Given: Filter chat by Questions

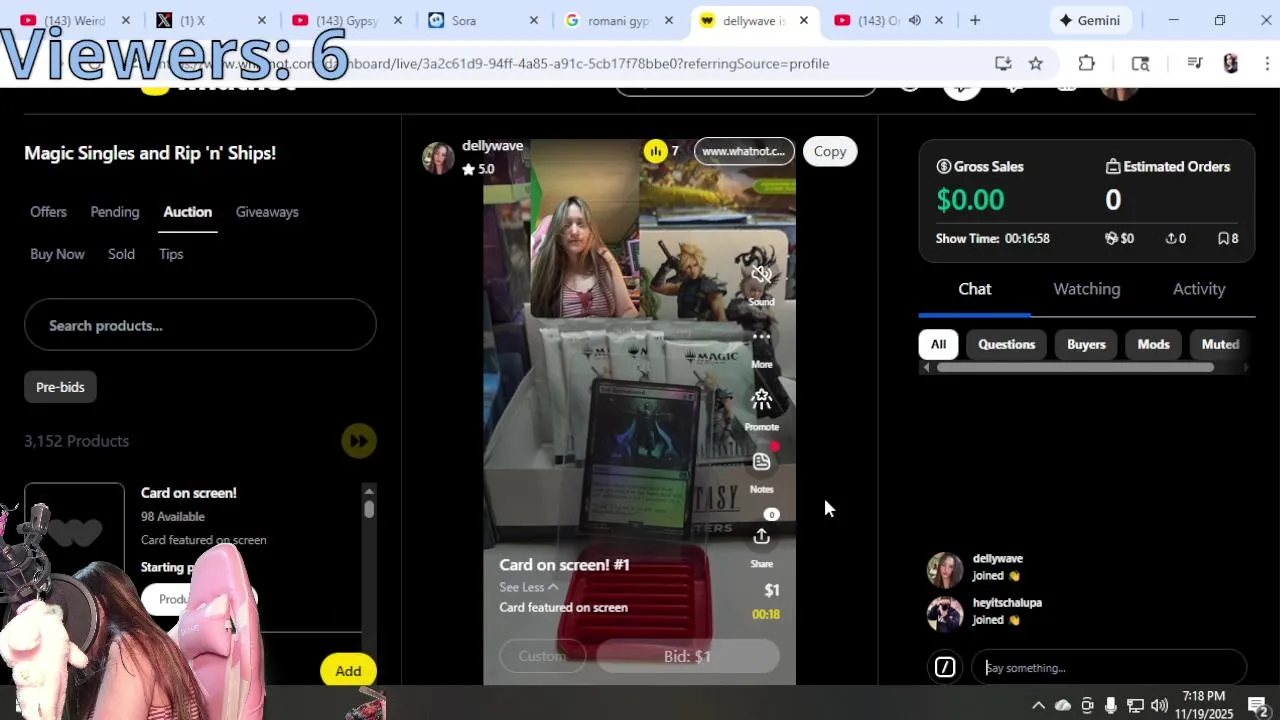Looking at the screenshot, I should point(1006,344).
